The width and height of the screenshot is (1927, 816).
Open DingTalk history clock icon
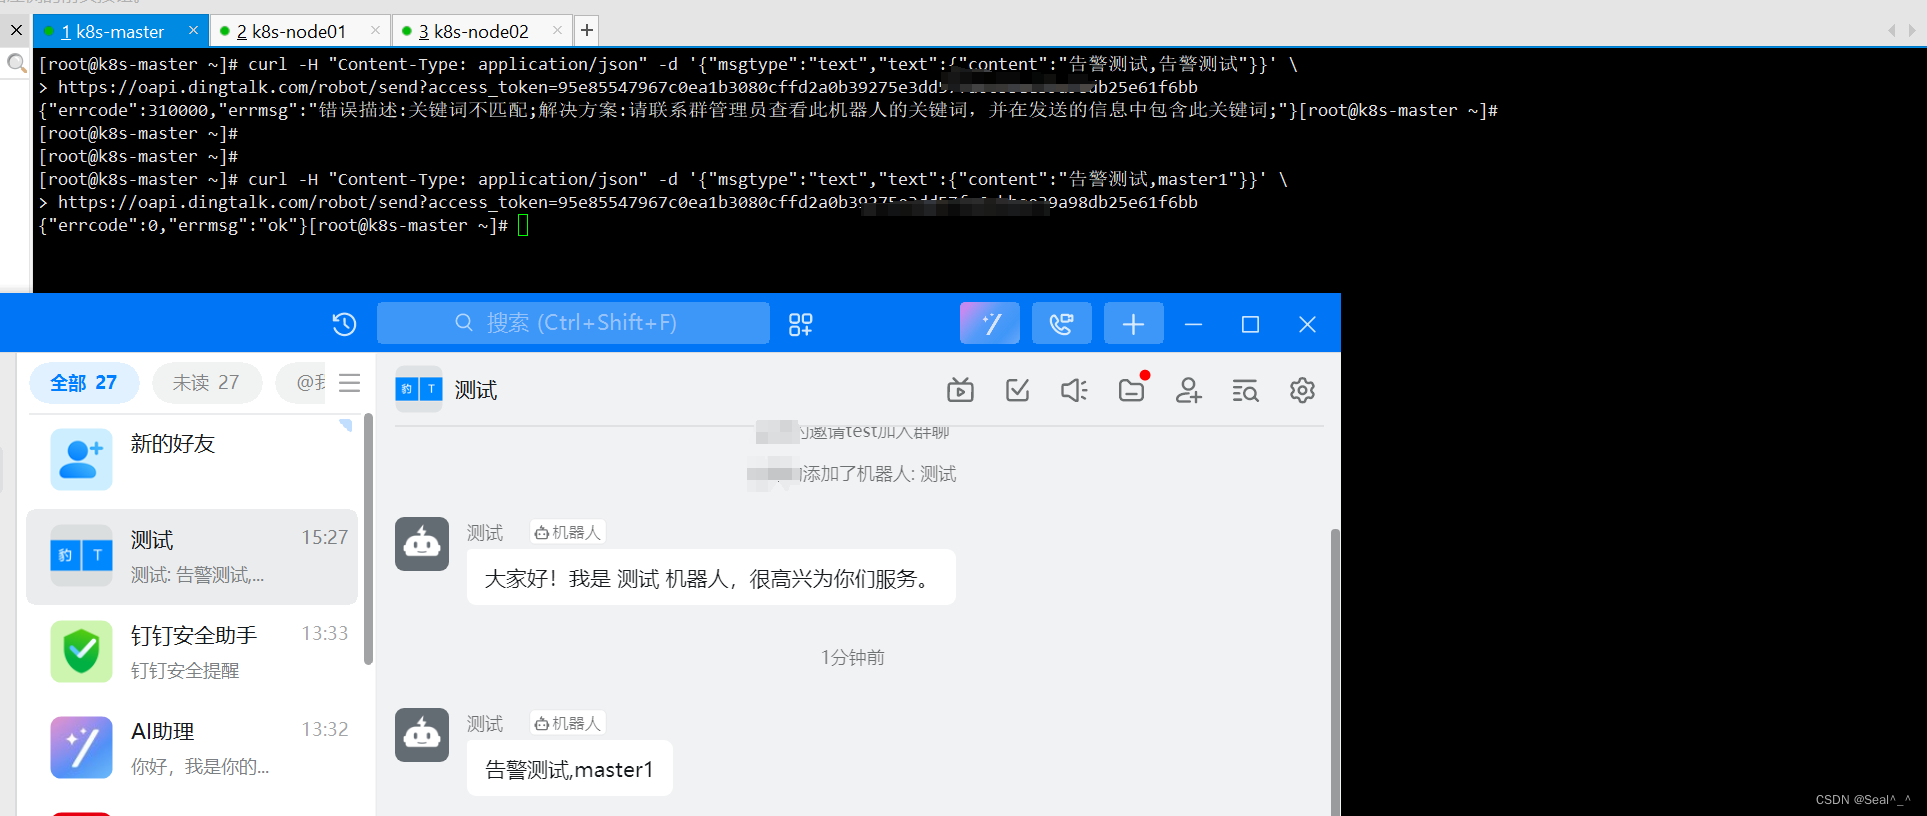point(344,324)
